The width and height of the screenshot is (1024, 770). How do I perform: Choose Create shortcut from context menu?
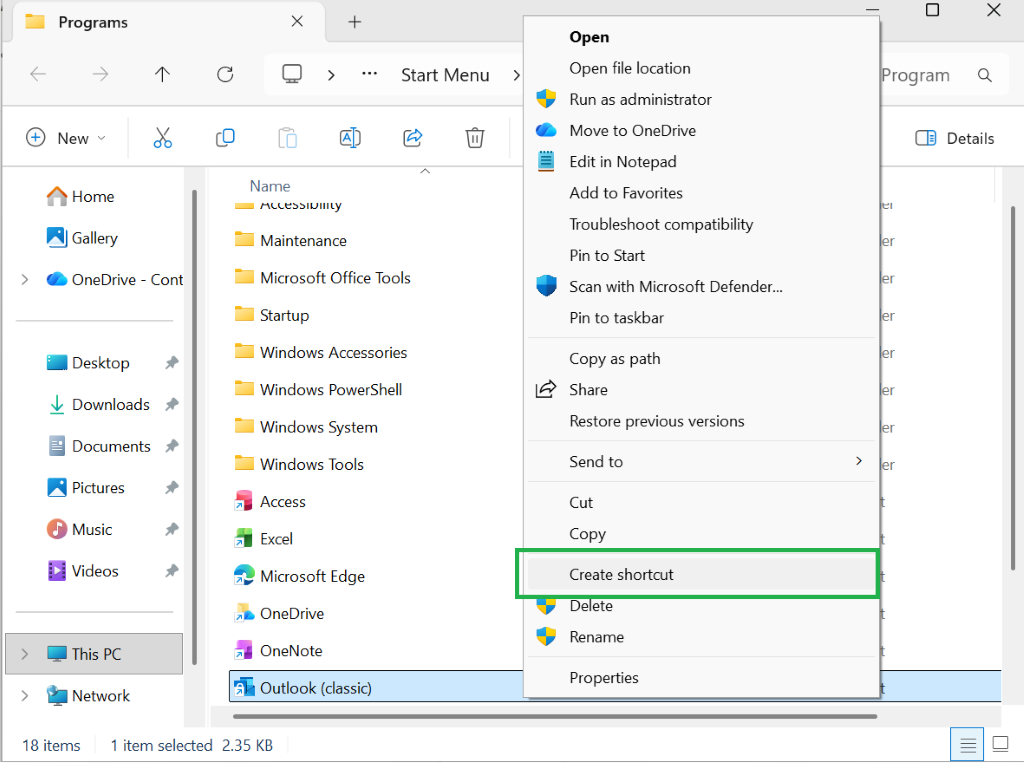coord(701,575)
